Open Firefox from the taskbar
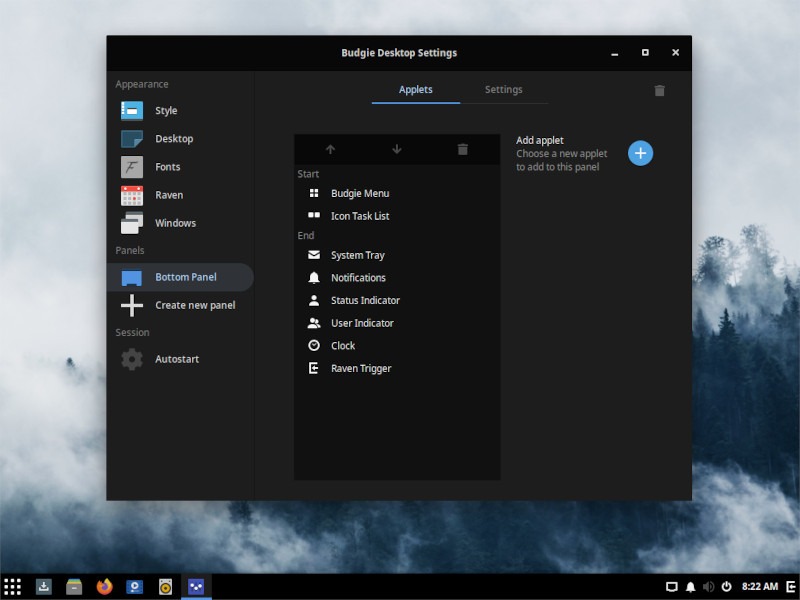 (103, 587)
